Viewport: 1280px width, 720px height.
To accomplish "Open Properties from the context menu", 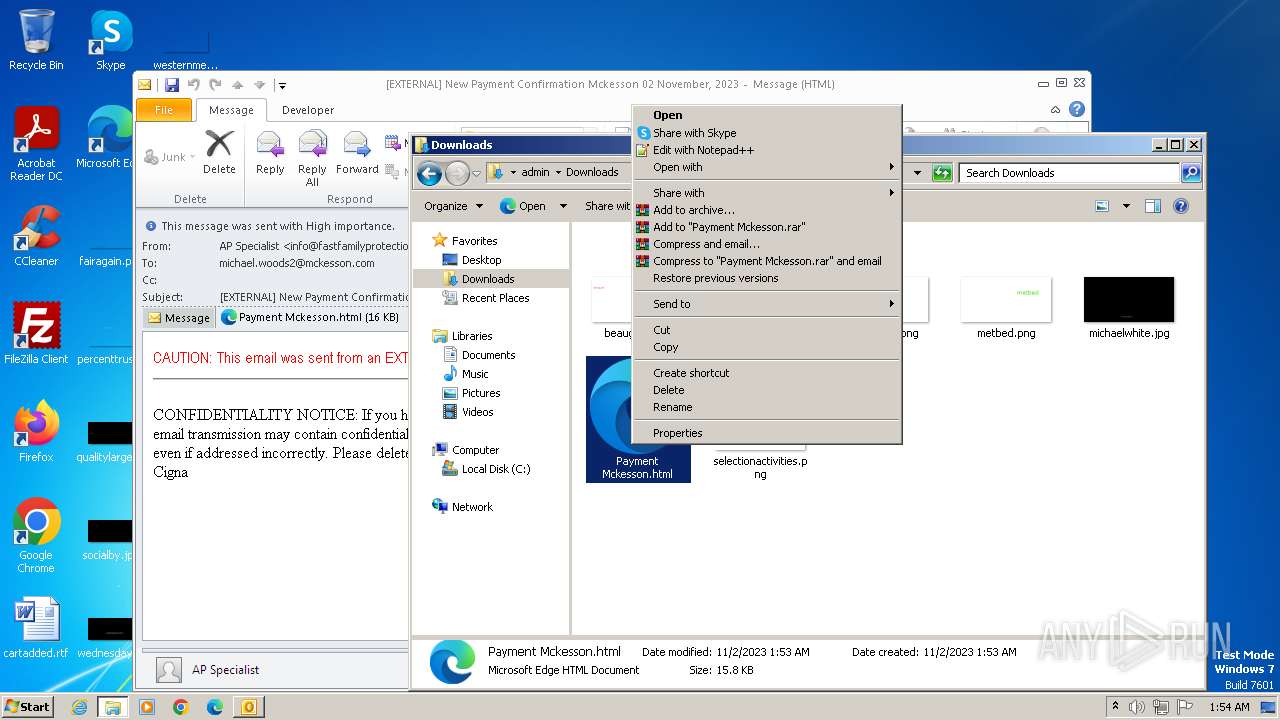I will pos(767,433).
